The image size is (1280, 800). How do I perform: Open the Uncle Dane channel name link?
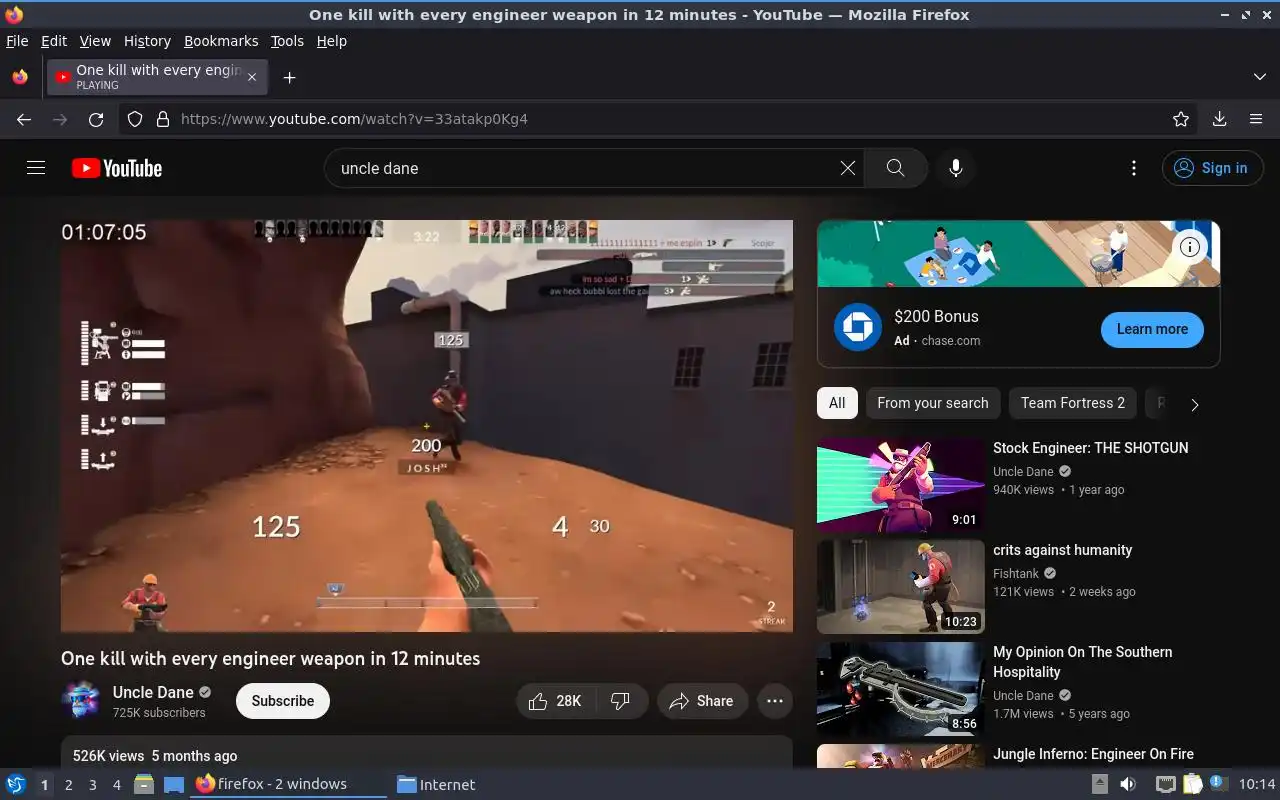153,692
